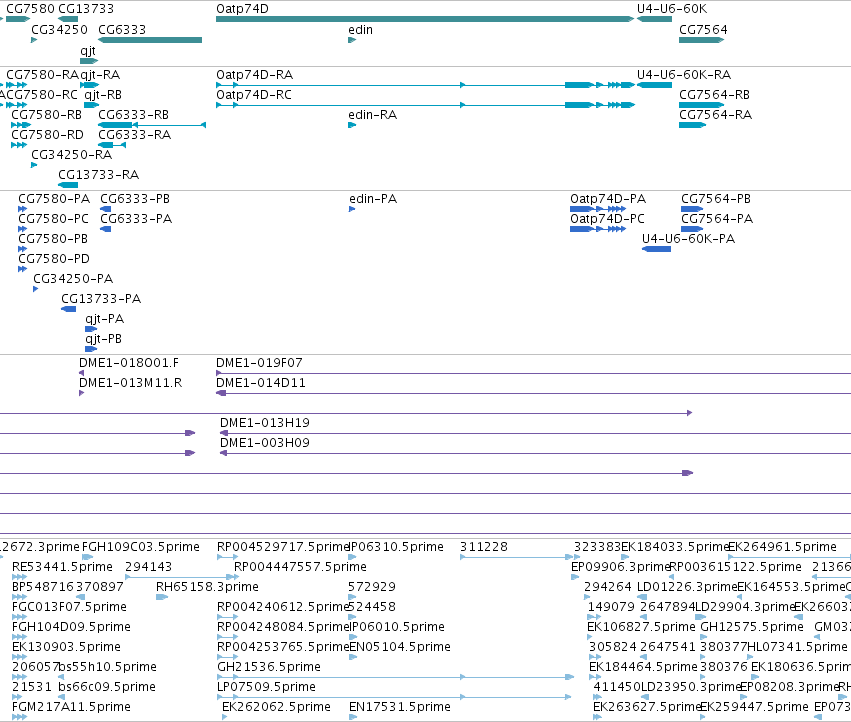This screenshot has width=851, height=722.
Task: Select the DME1-019F07 BAC clone
Action: pos(534,373)
